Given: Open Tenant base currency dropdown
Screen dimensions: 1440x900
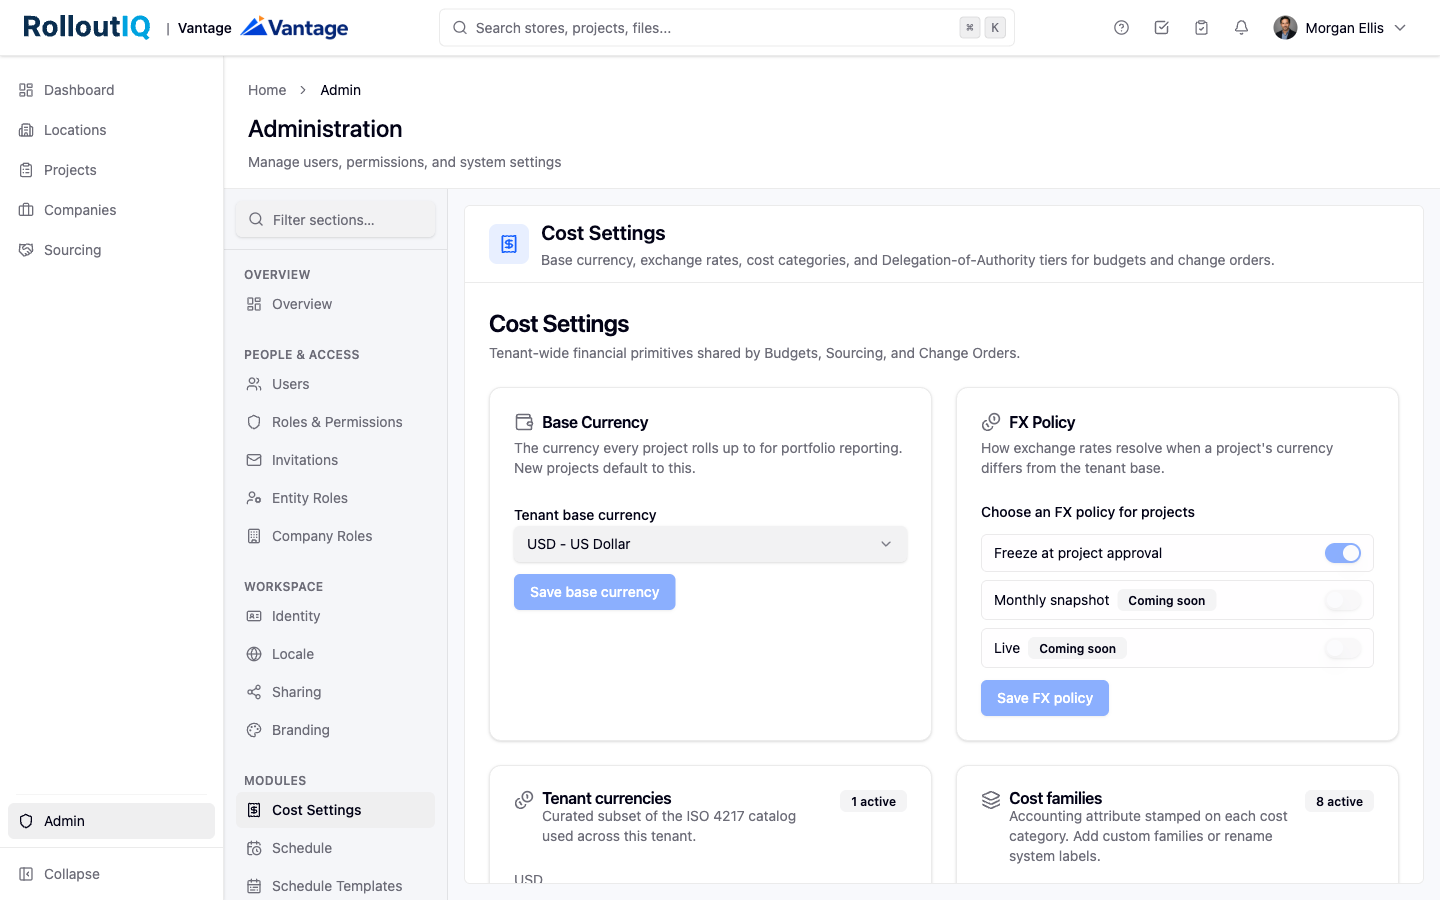Looking at the screenshot, I should 711,544.
